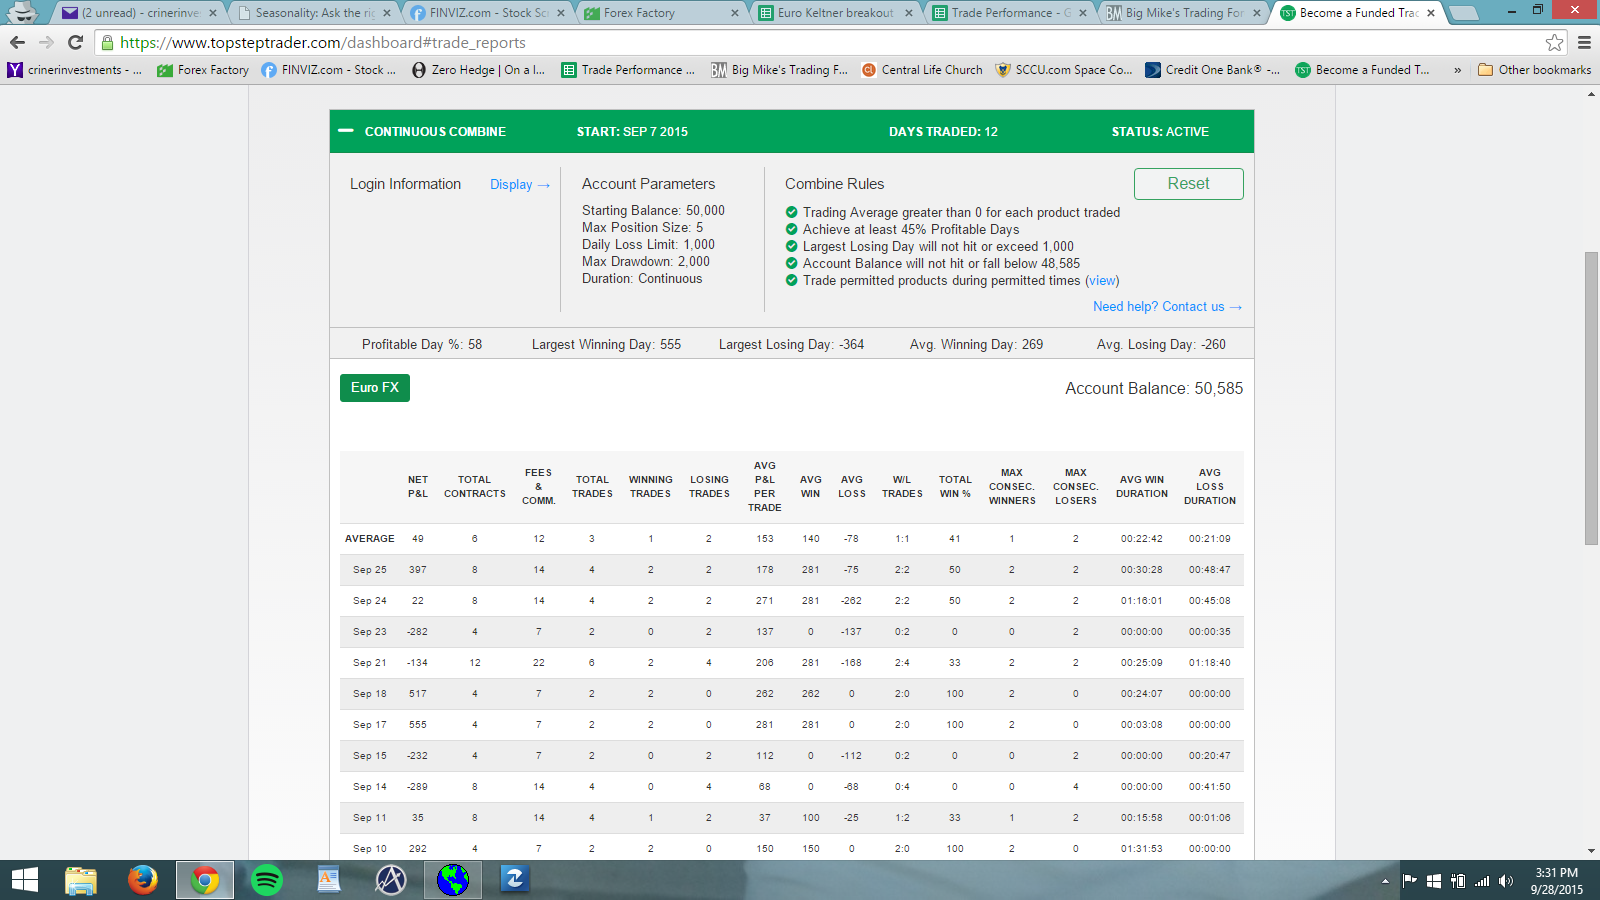
Task: Open Chrome hamburger menu
Action: click(x=1584, y=43)
